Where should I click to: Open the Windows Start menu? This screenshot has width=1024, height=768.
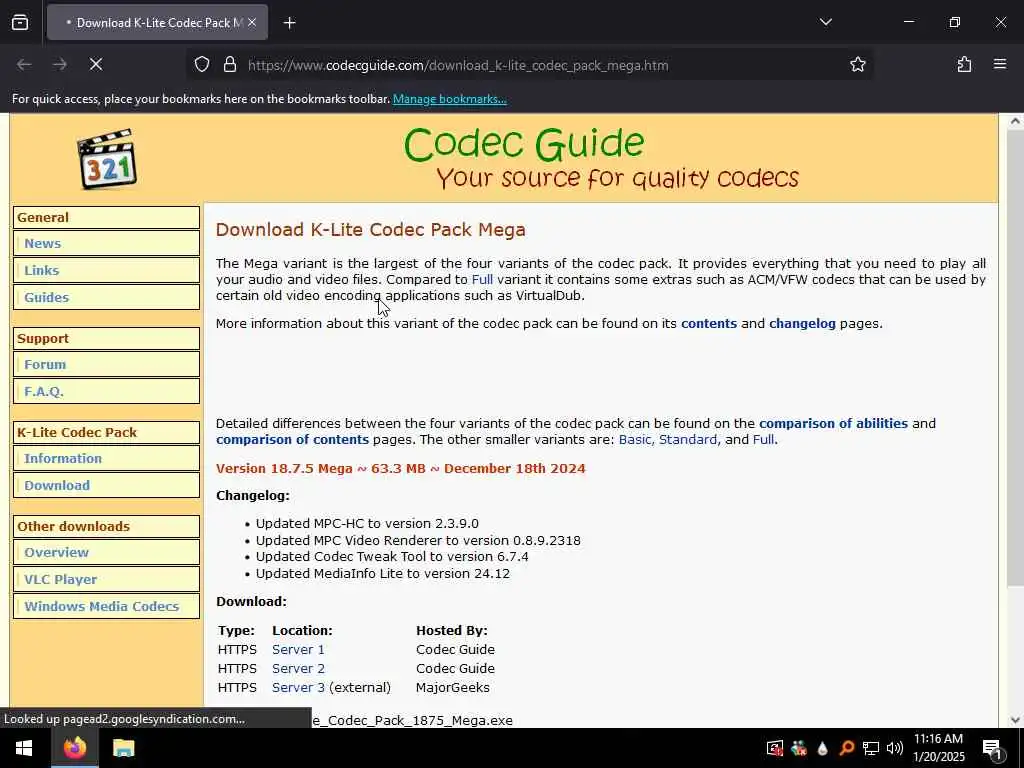(x=24, y=748)
